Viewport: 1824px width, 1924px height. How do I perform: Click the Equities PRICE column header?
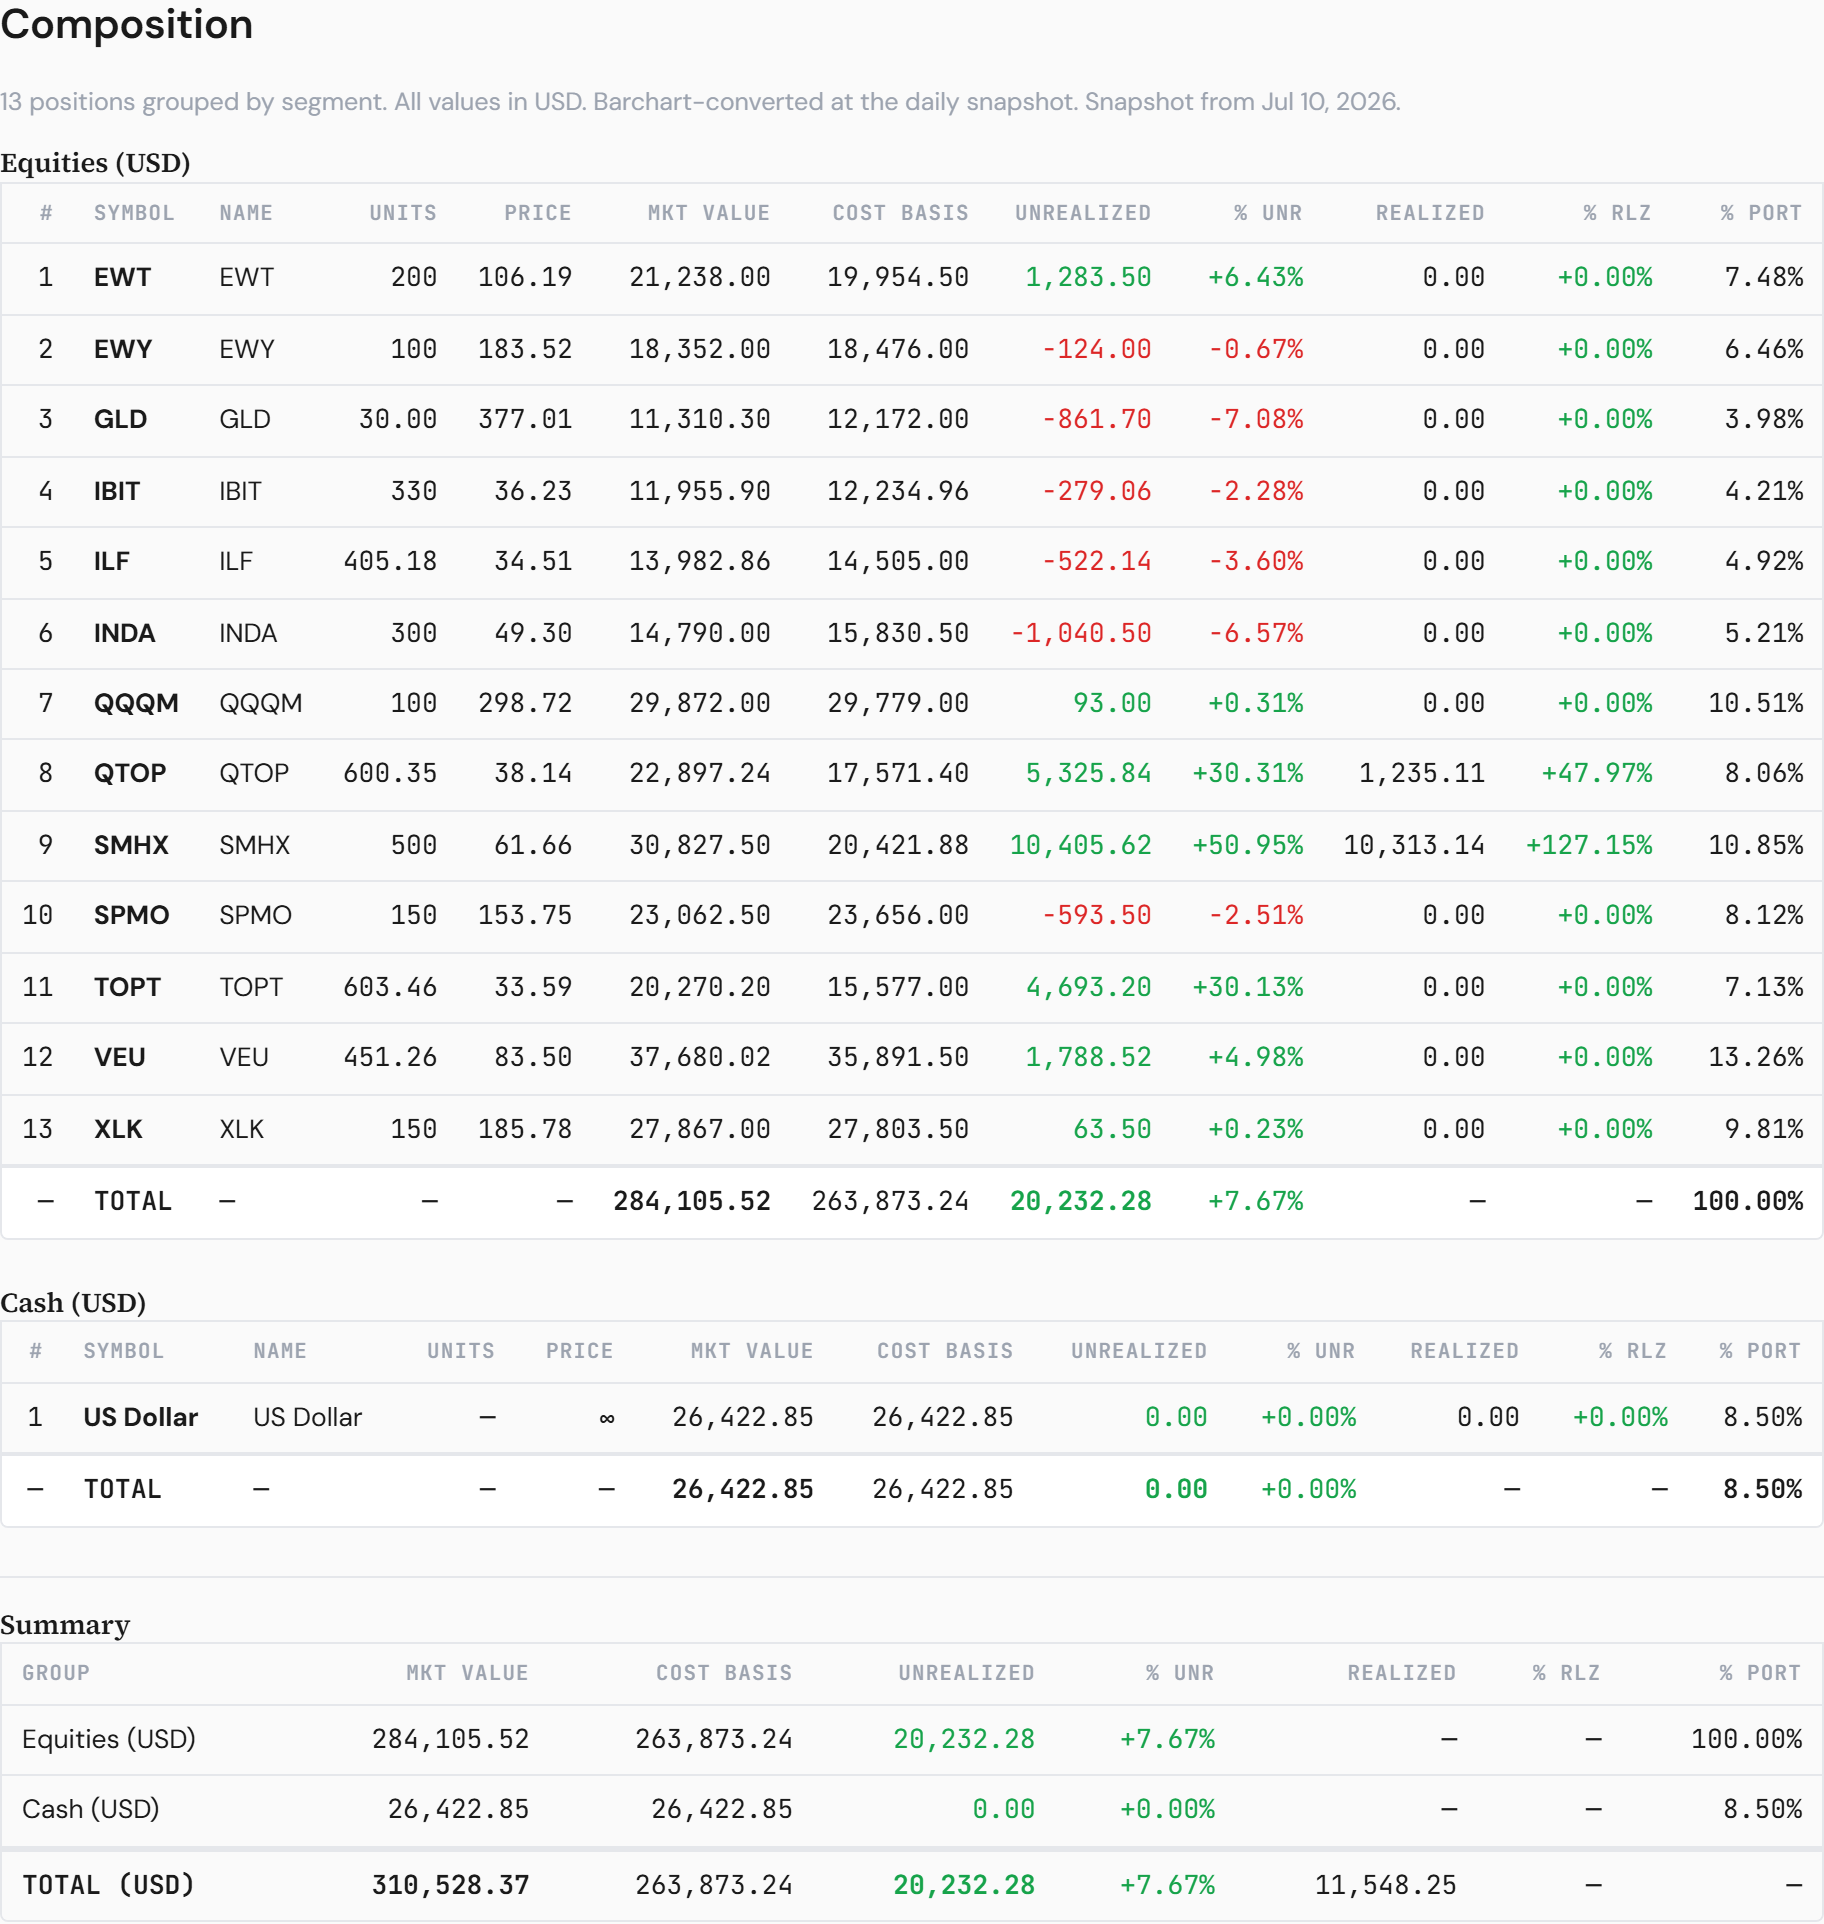(x=538, y=213)
